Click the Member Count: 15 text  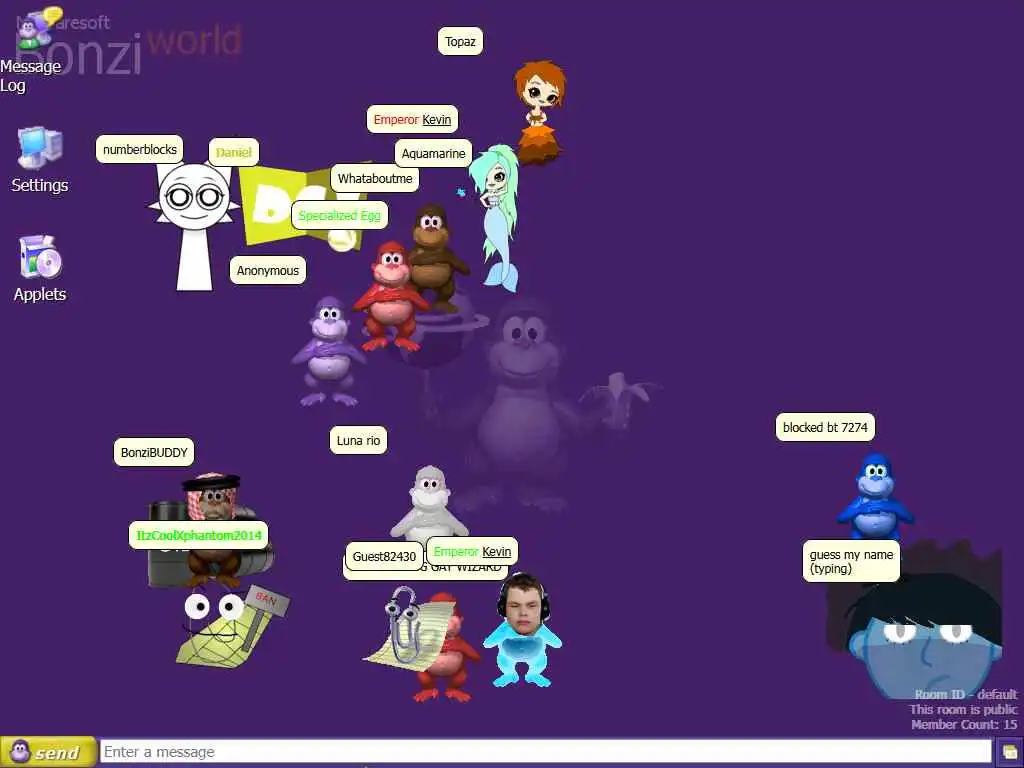[x=965, y=724]
